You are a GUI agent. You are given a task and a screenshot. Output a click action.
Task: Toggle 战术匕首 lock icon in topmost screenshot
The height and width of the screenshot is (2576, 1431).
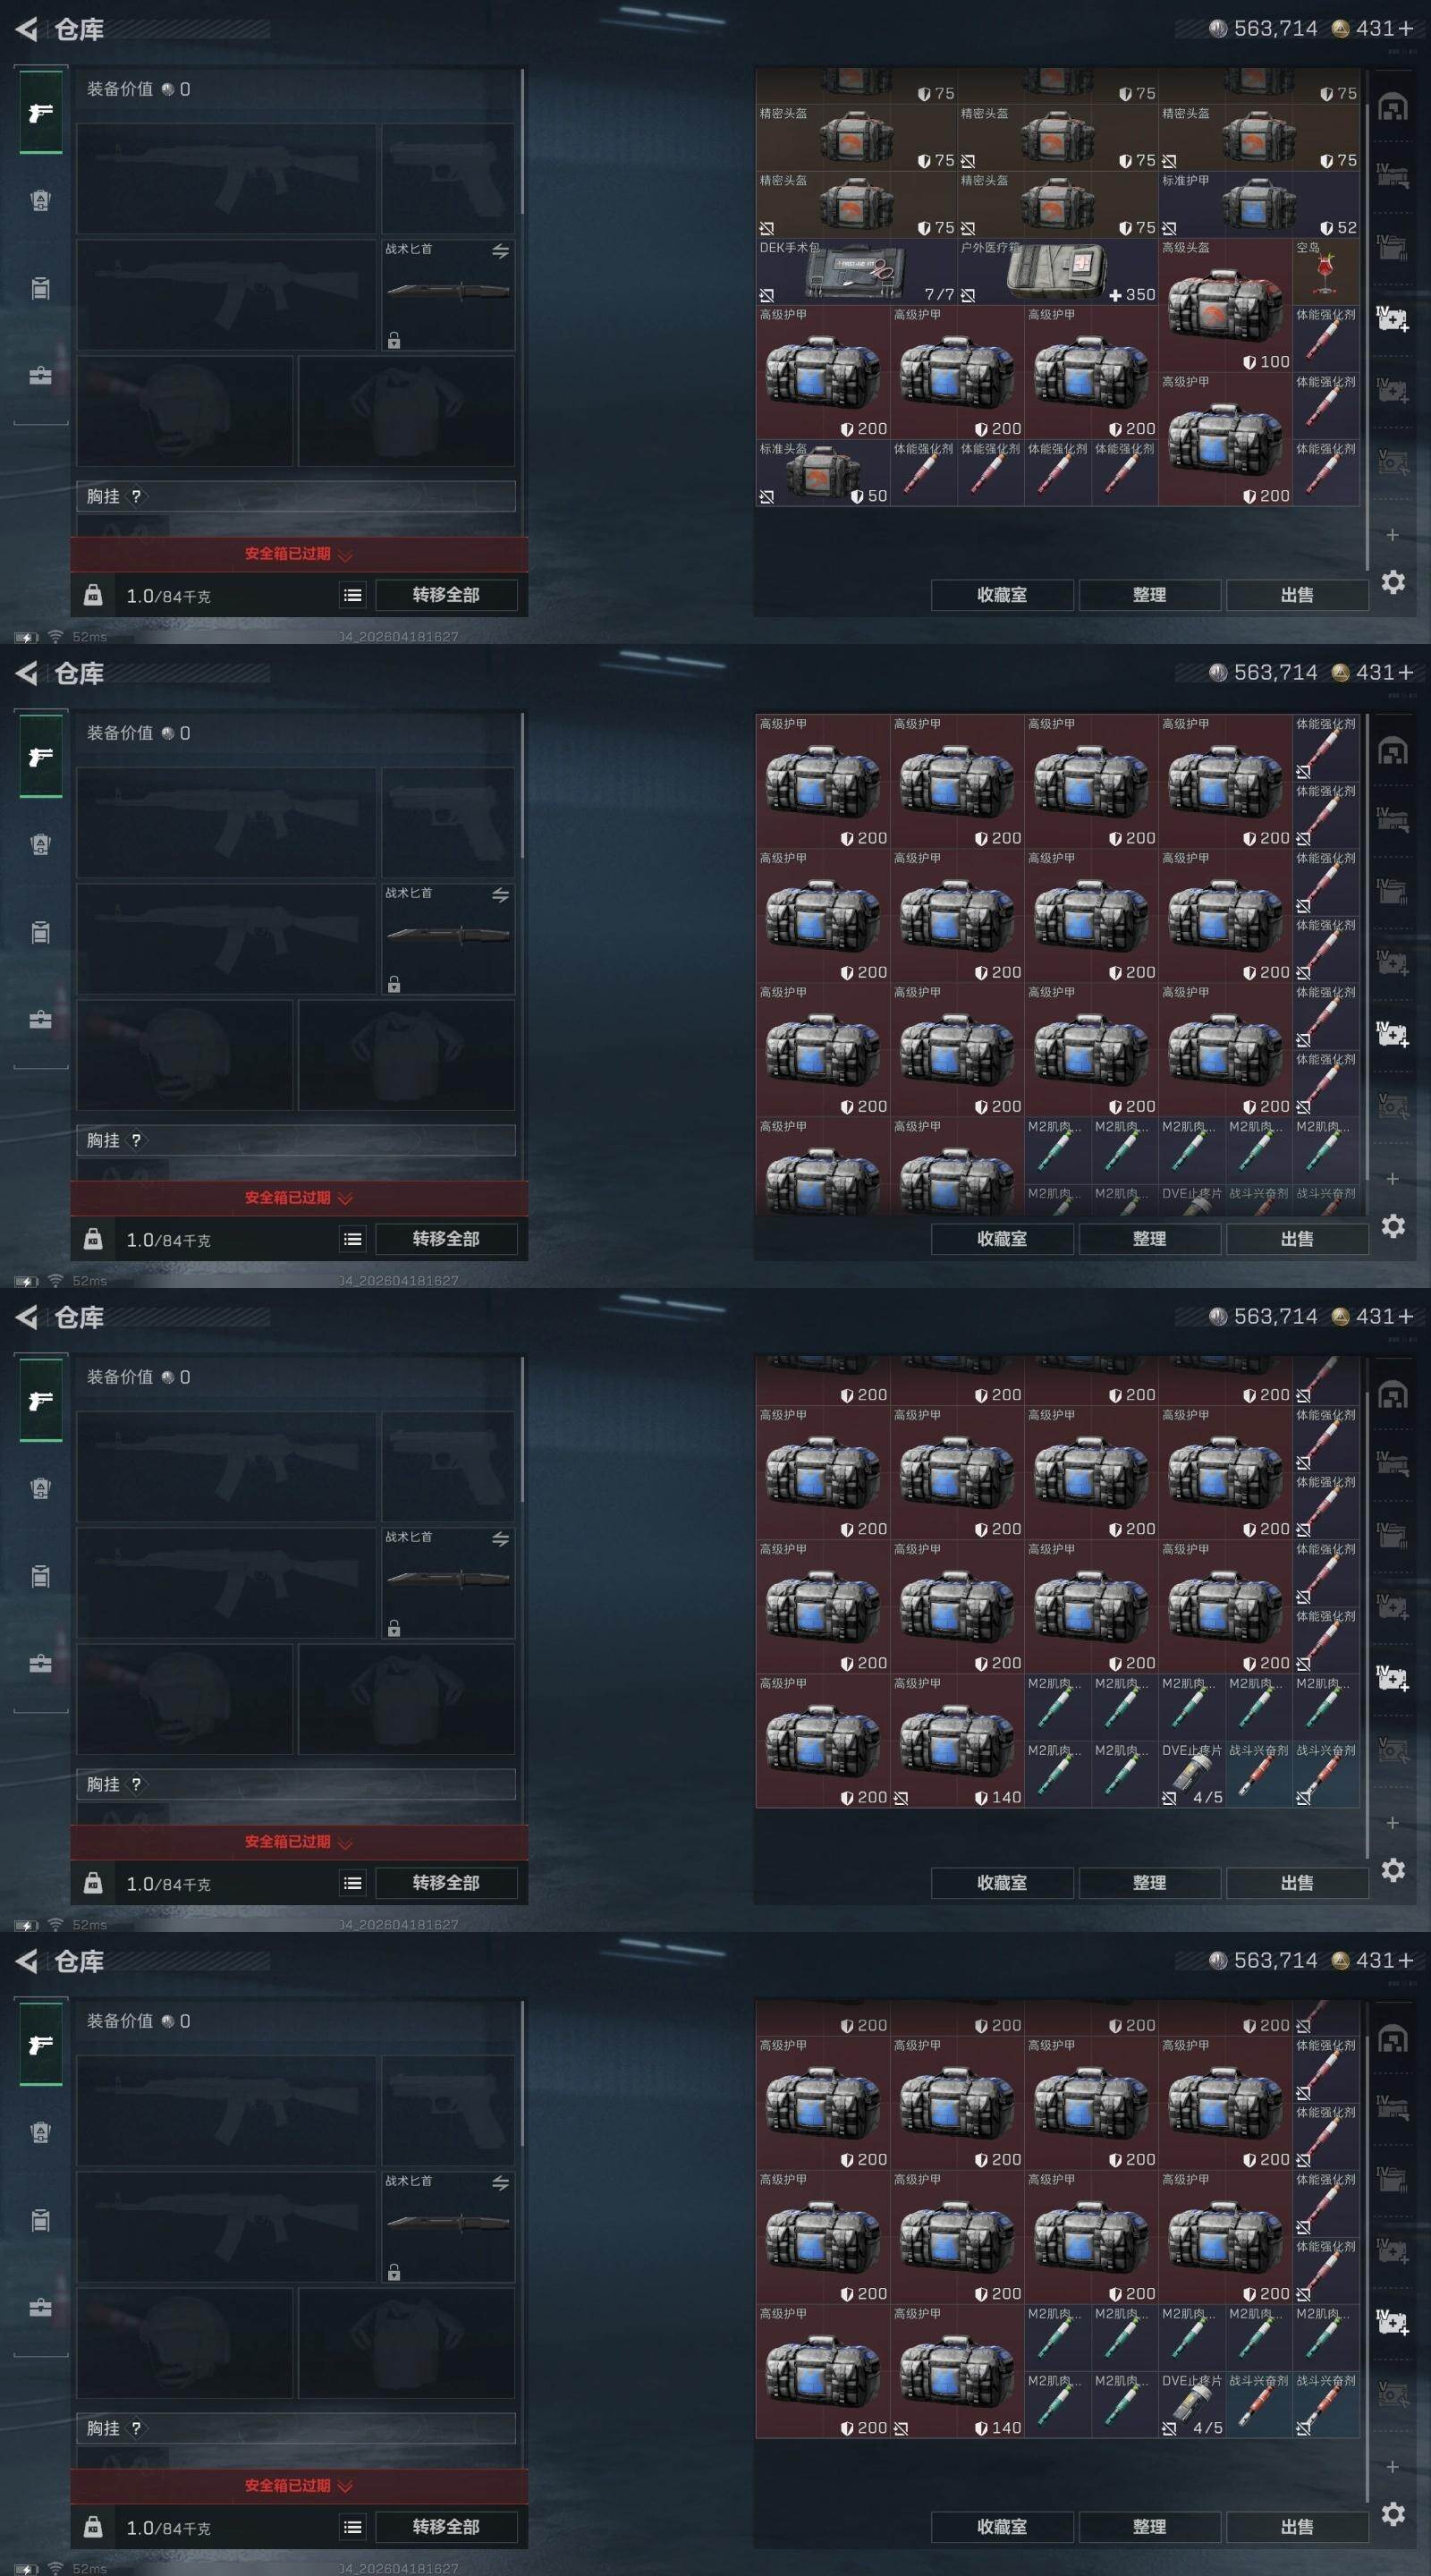pos(394,340)
